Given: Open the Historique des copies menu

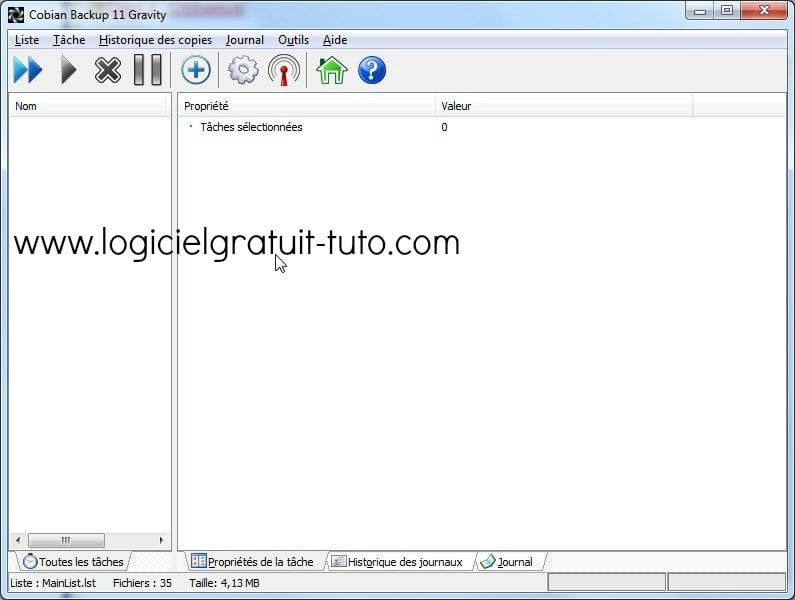Looking at the screenshot, I should click(155, 40).
